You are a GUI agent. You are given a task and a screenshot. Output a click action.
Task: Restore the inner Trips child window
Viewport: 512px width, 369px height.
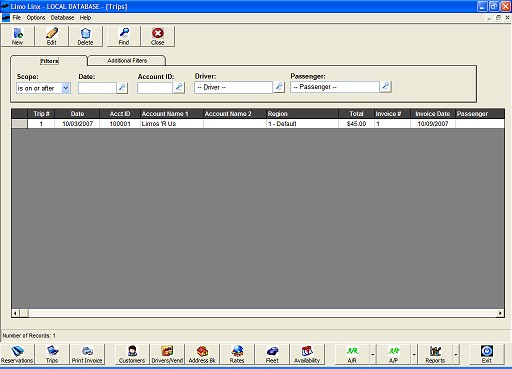498,18
